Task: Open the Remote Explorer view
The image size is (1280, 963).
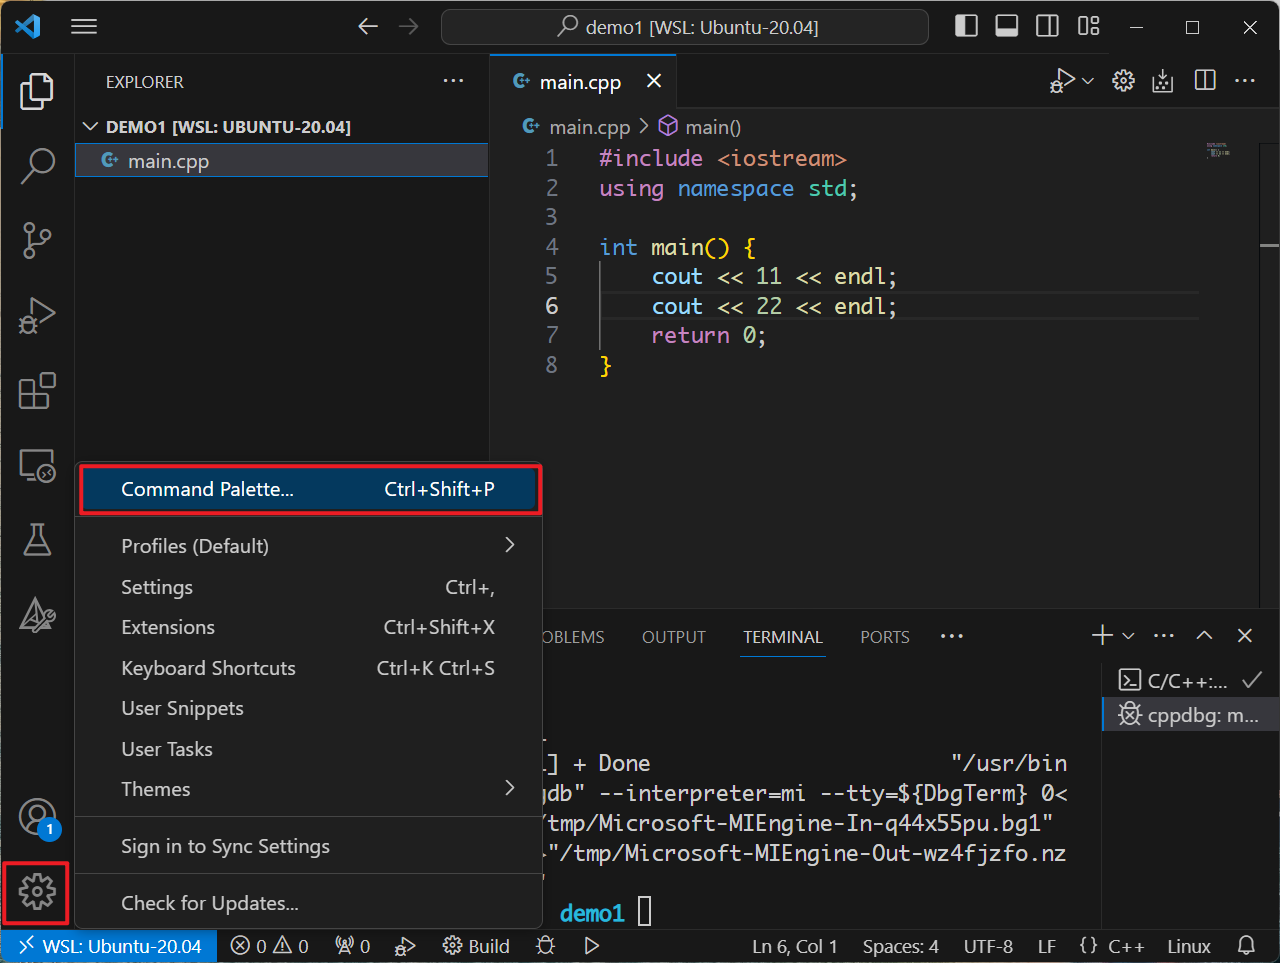Action: (x=37, y=466)
